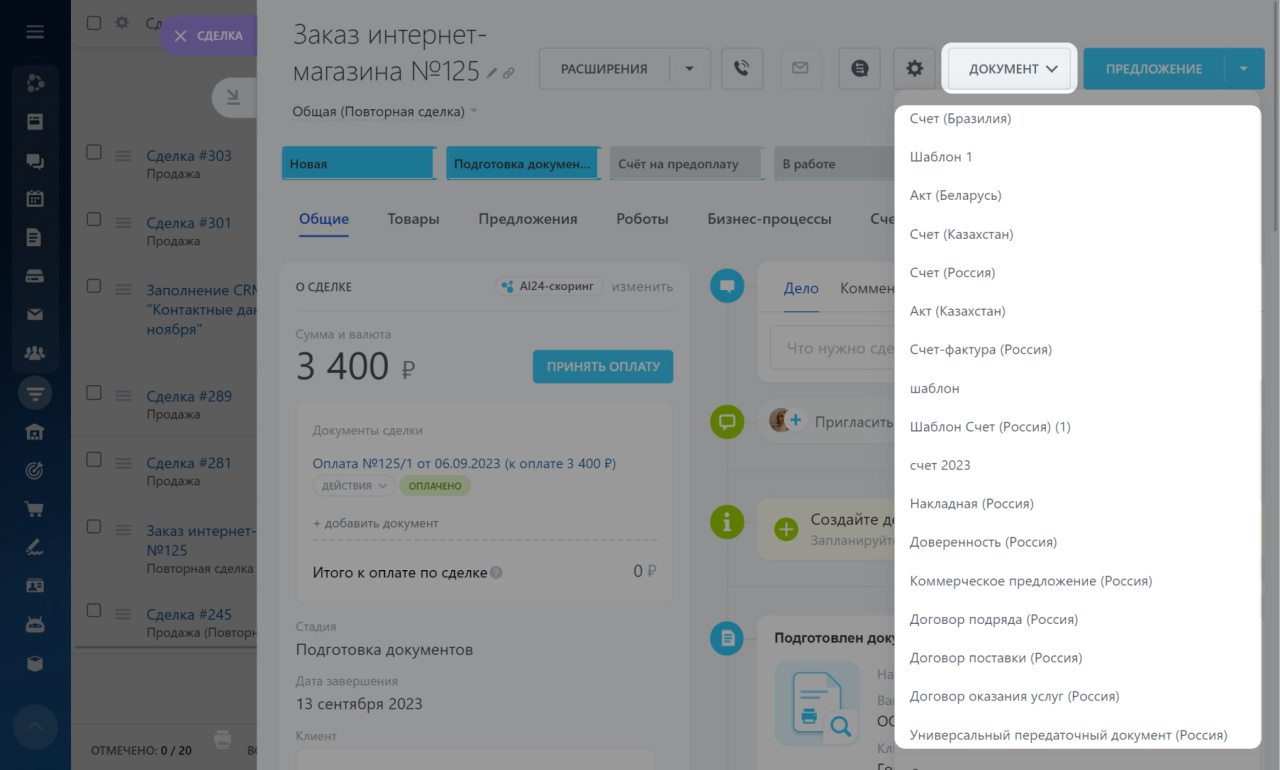Set deal stage to В работе

(835, 164)
